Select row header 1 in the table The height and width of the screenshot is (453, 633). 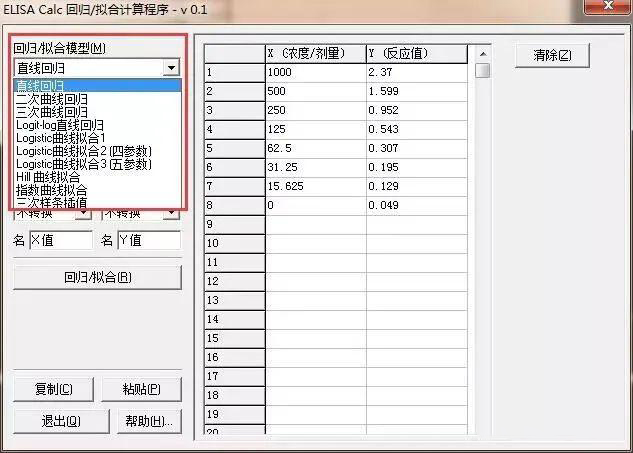235,73
